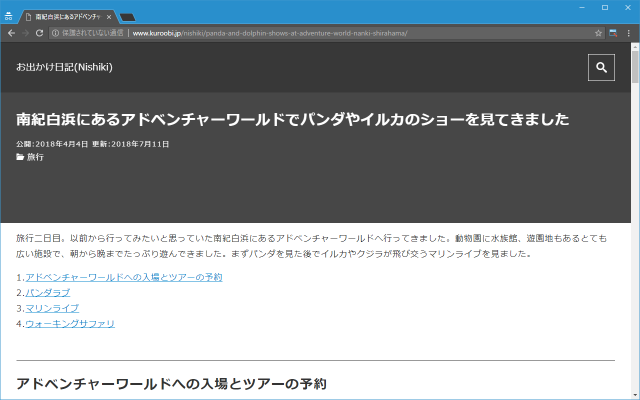
Task: Click the incognito icon at window top-left
Action: [x=8, y=16]
